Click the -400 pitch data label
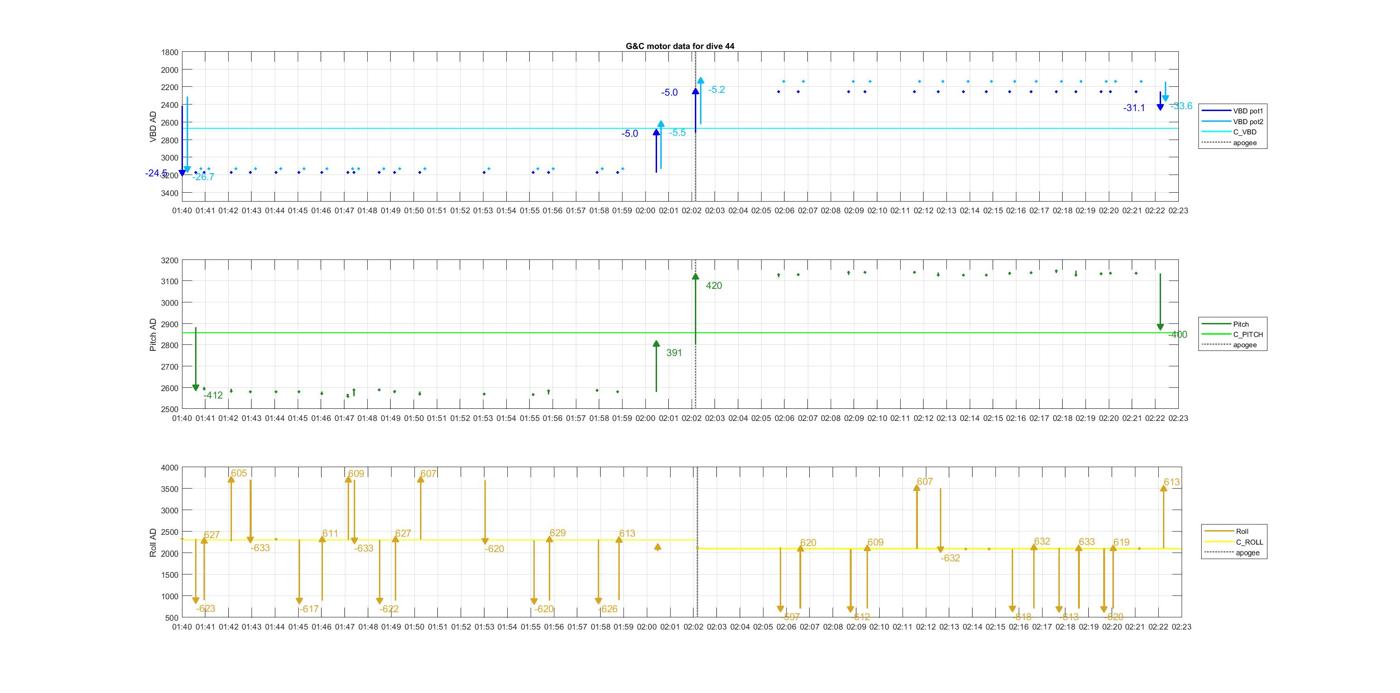Image resolution: width=1400 pixels, height=693 pixels. coord(1178,335)
